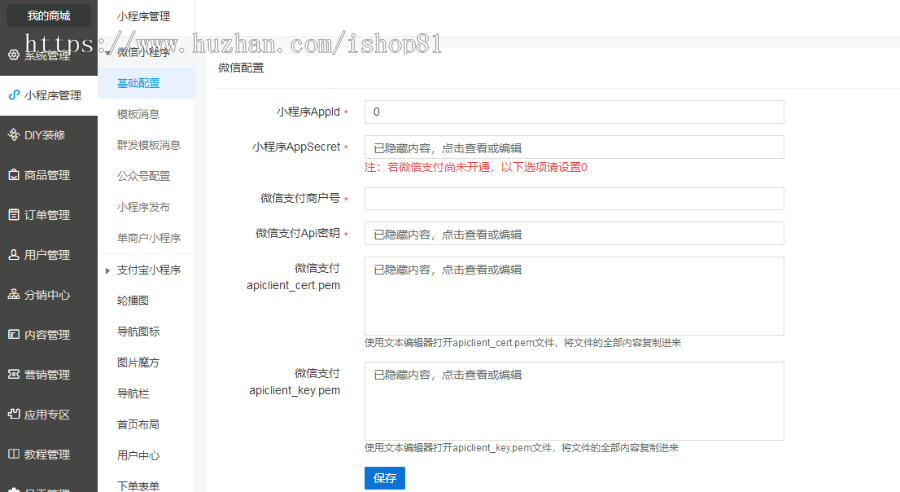
Task: Click the 内容管理 icon
Action: [x=14, y=334]
